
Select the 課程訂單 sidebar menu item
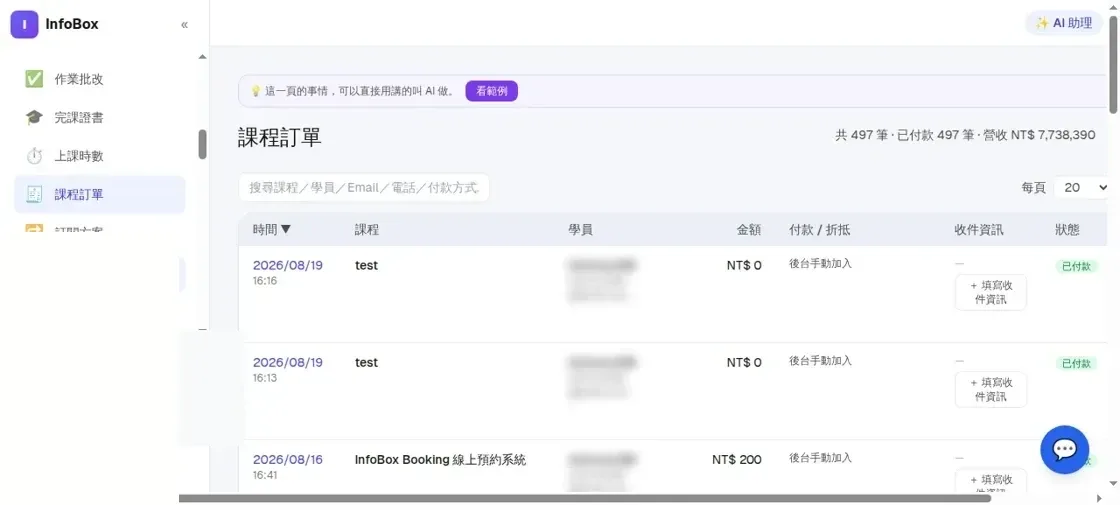99,194
